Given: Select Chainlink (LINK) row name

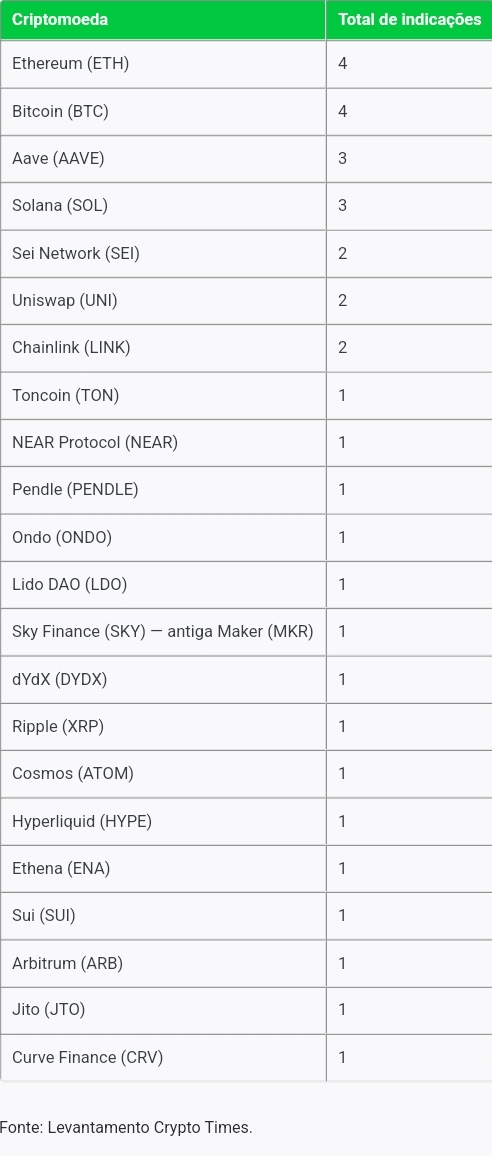Looking at the screenshot, I should tap(71, 348).
